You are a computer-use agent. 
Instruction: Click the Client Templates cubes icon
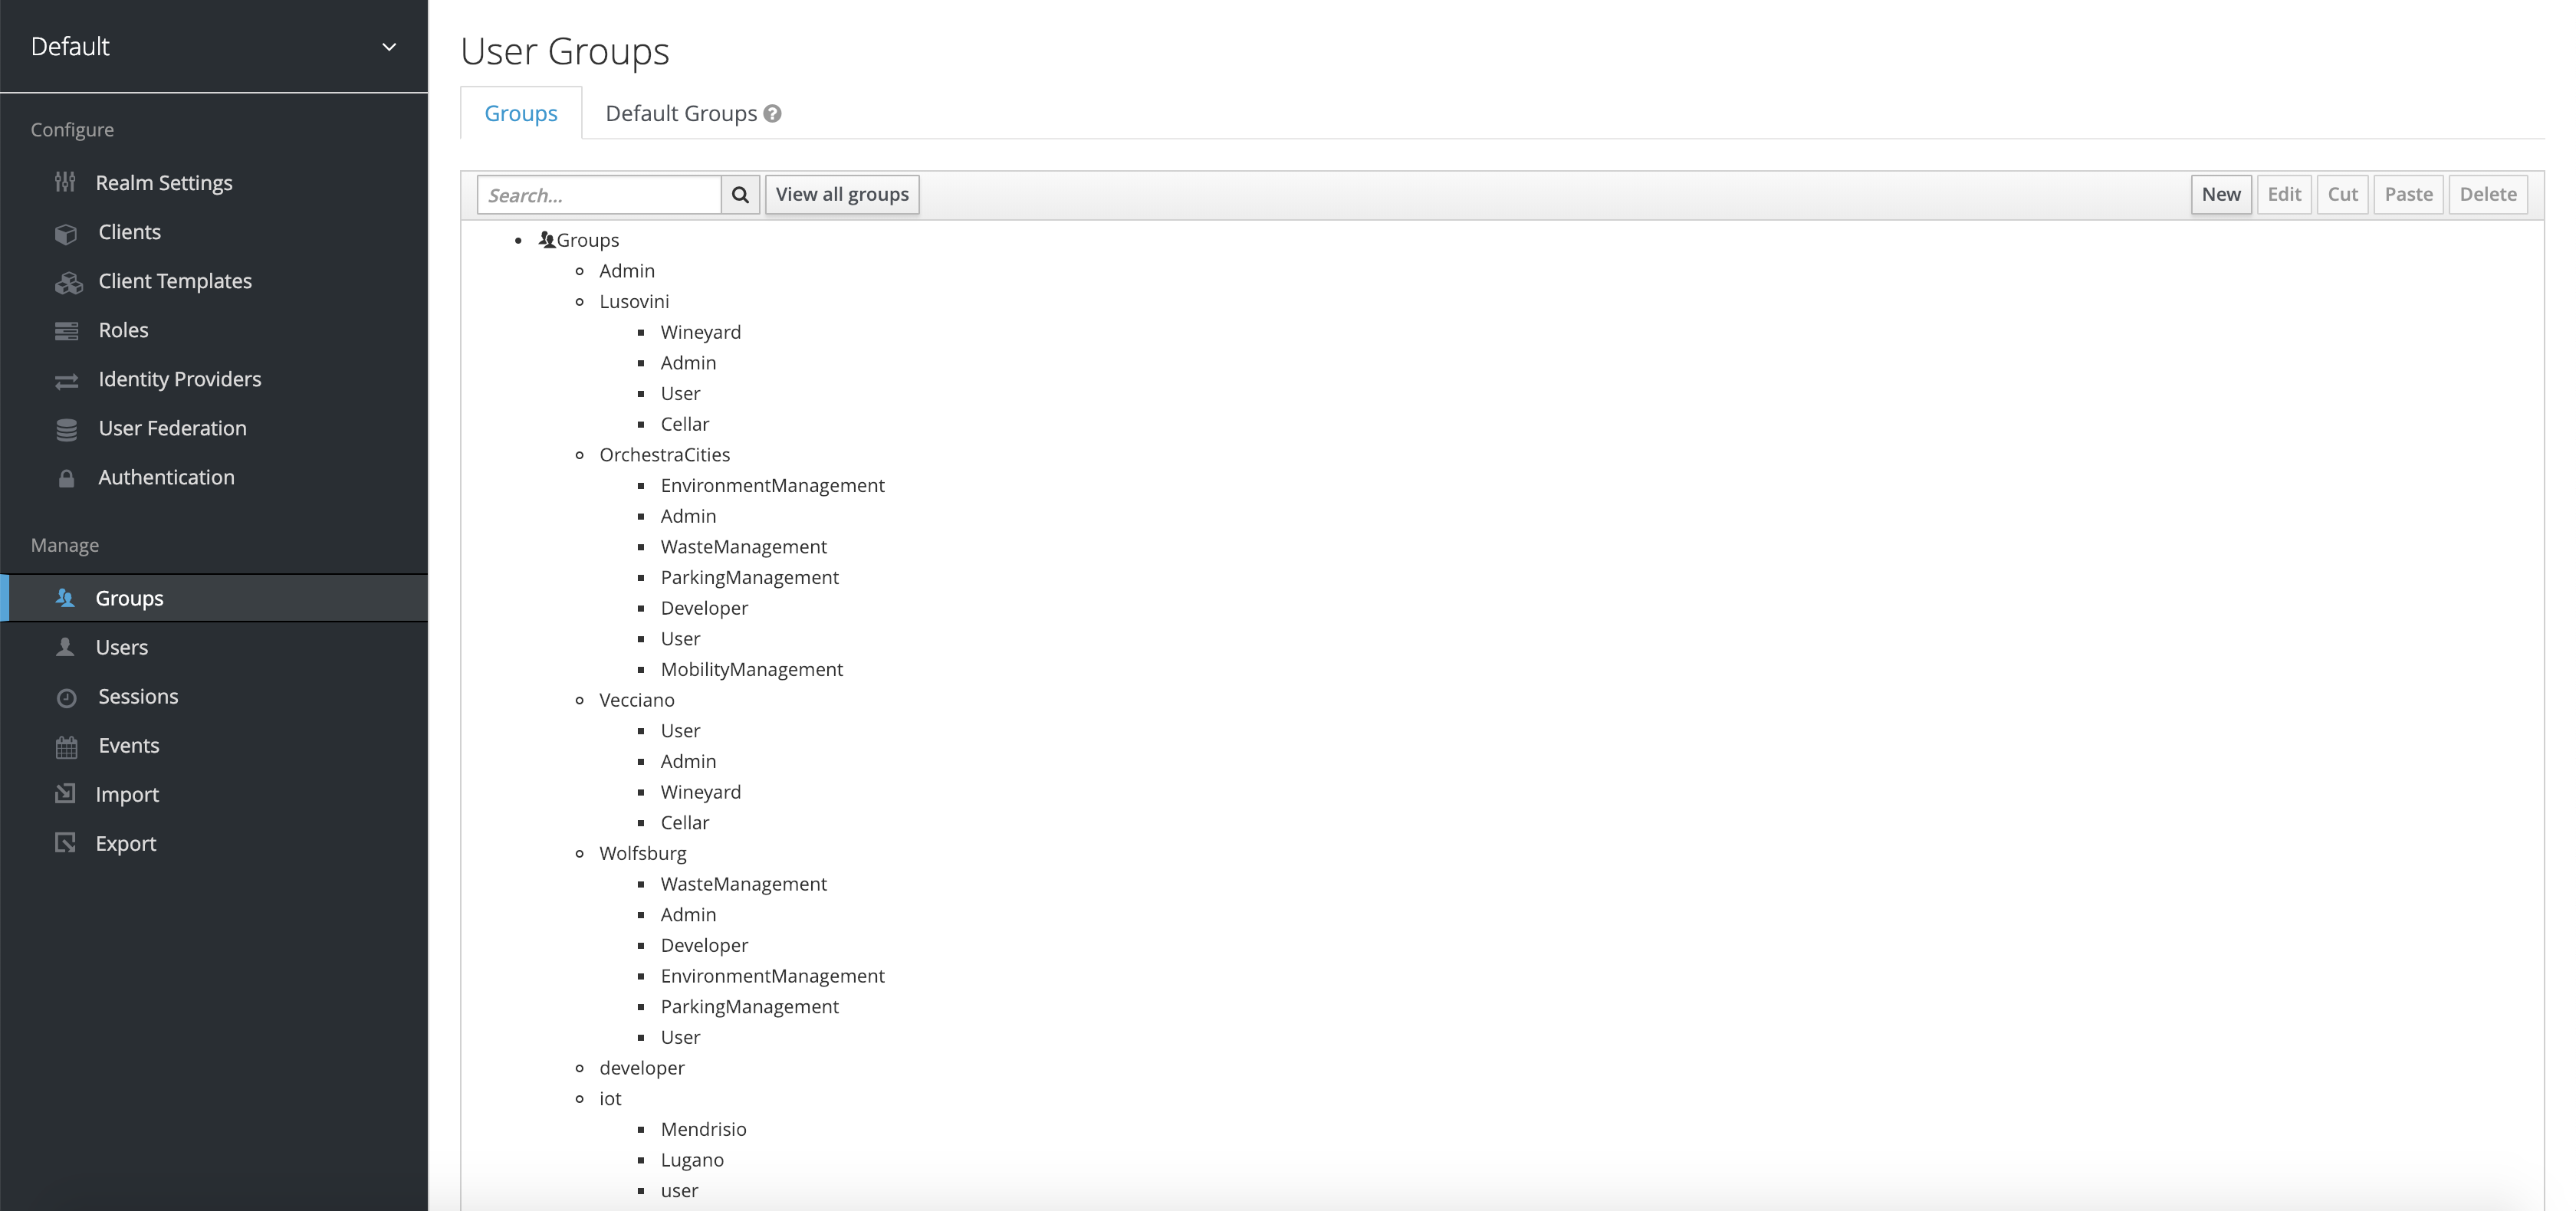[68, 283]
